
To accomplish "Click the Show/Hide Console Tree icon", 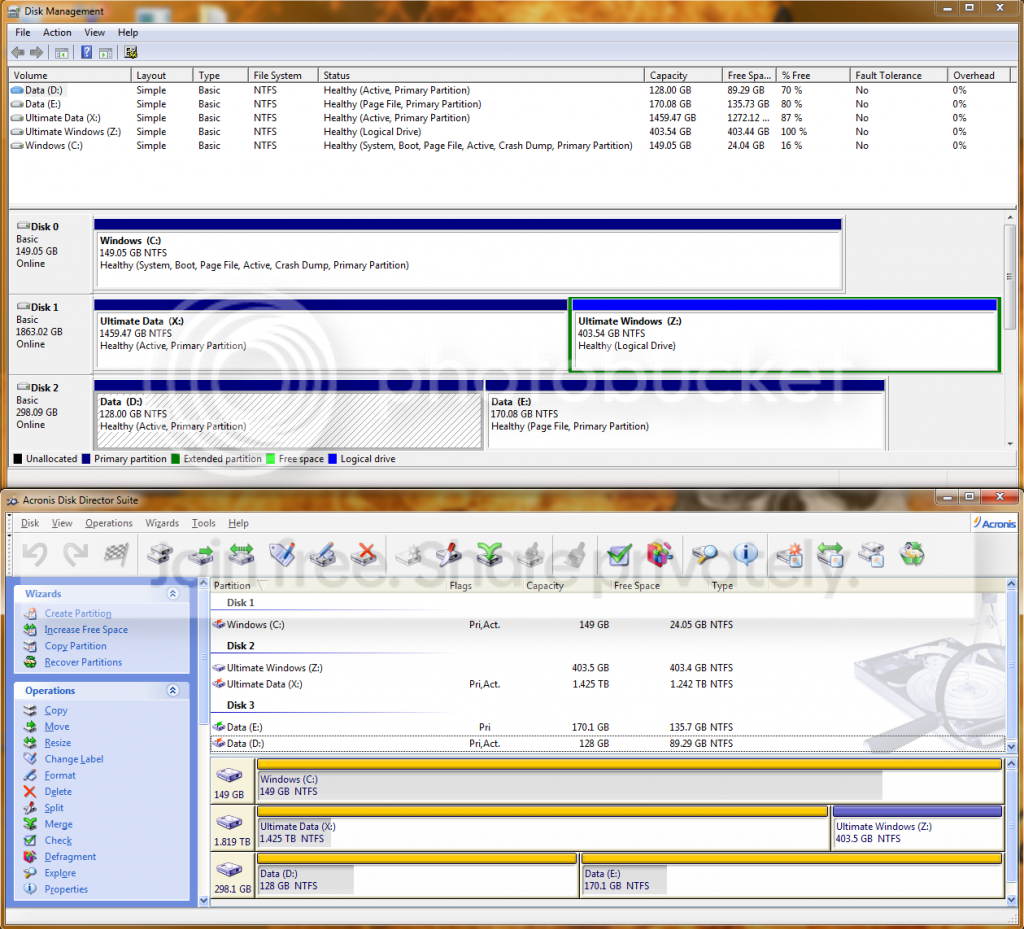I will (62, 53).
